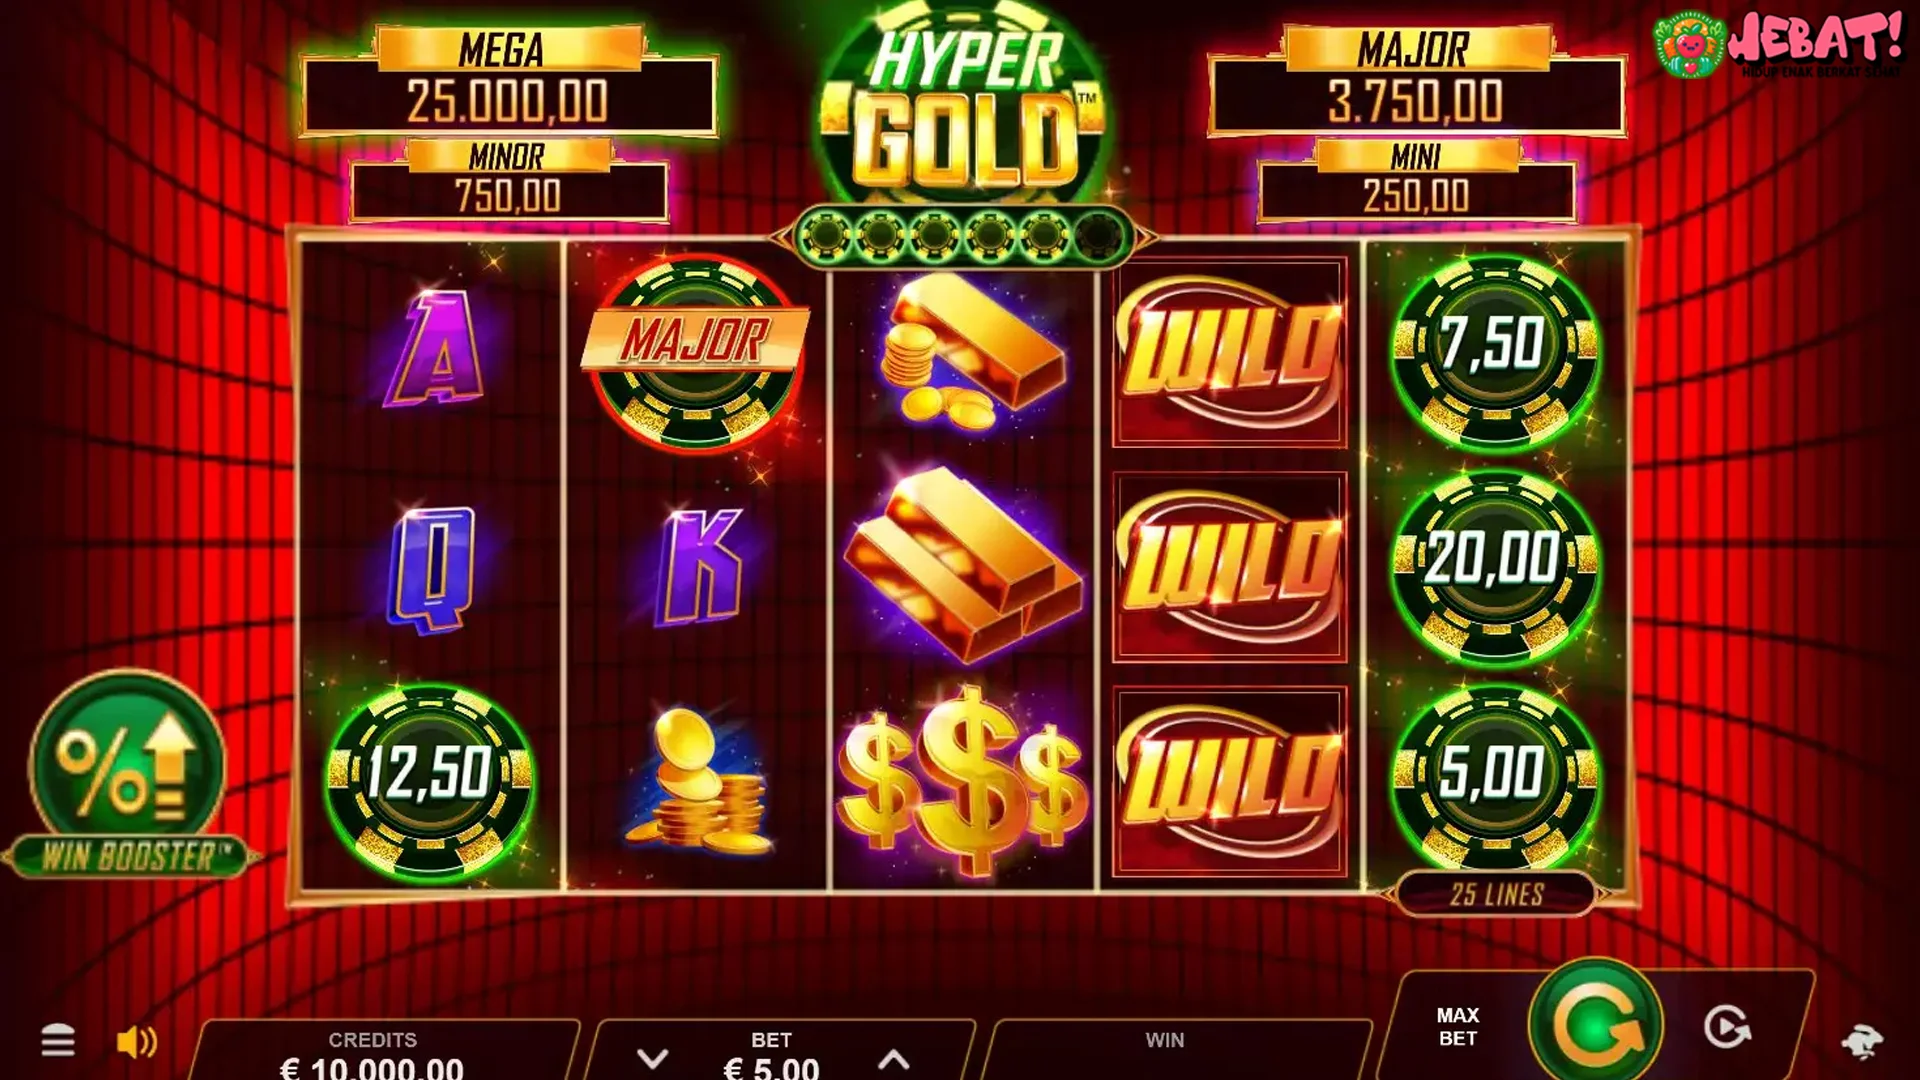Viewport: 1920px width, 1080px height.
Task: Spin the reels with green button
Action: pyautogui.click(x=1596, y=1022)
